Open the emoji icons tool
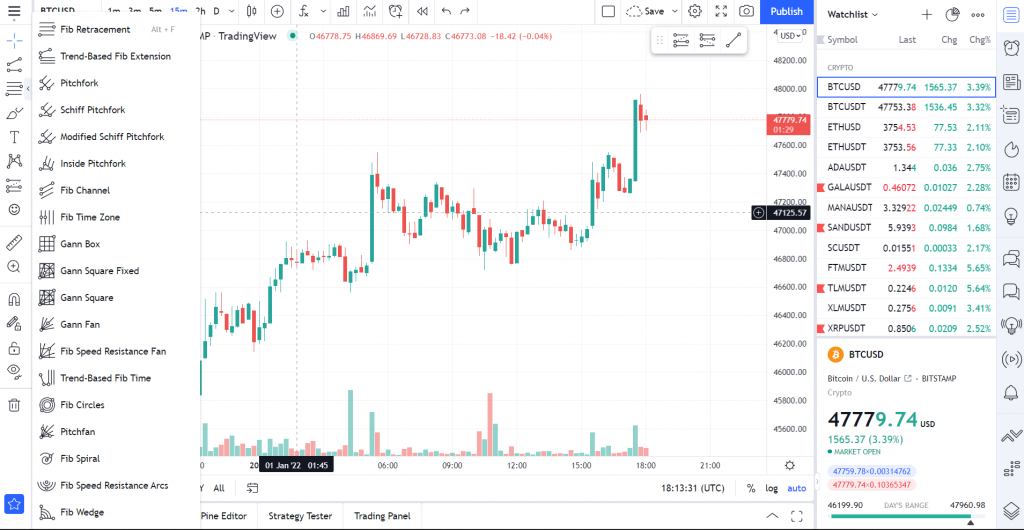This screenshot has height=530, width=1024. click(x=14, y=210)
